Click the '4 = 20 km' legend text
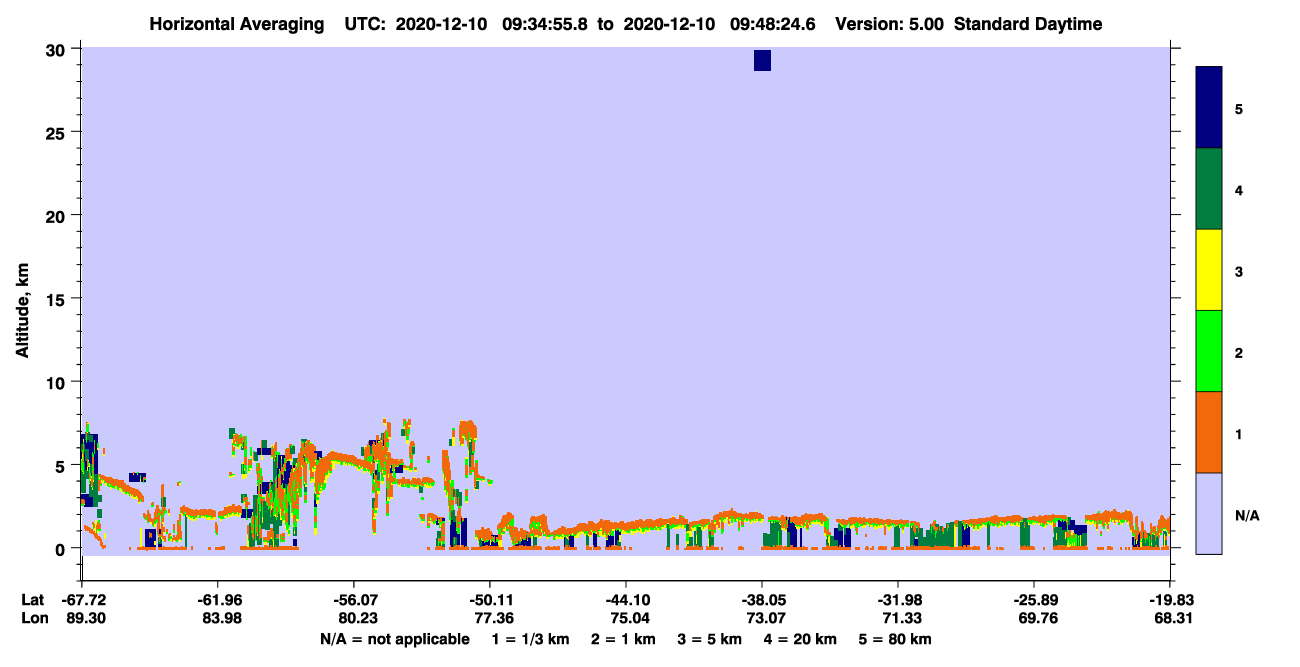Image resolution: width=1300 pixels, height=667 pixels. (x=800, y=639)
